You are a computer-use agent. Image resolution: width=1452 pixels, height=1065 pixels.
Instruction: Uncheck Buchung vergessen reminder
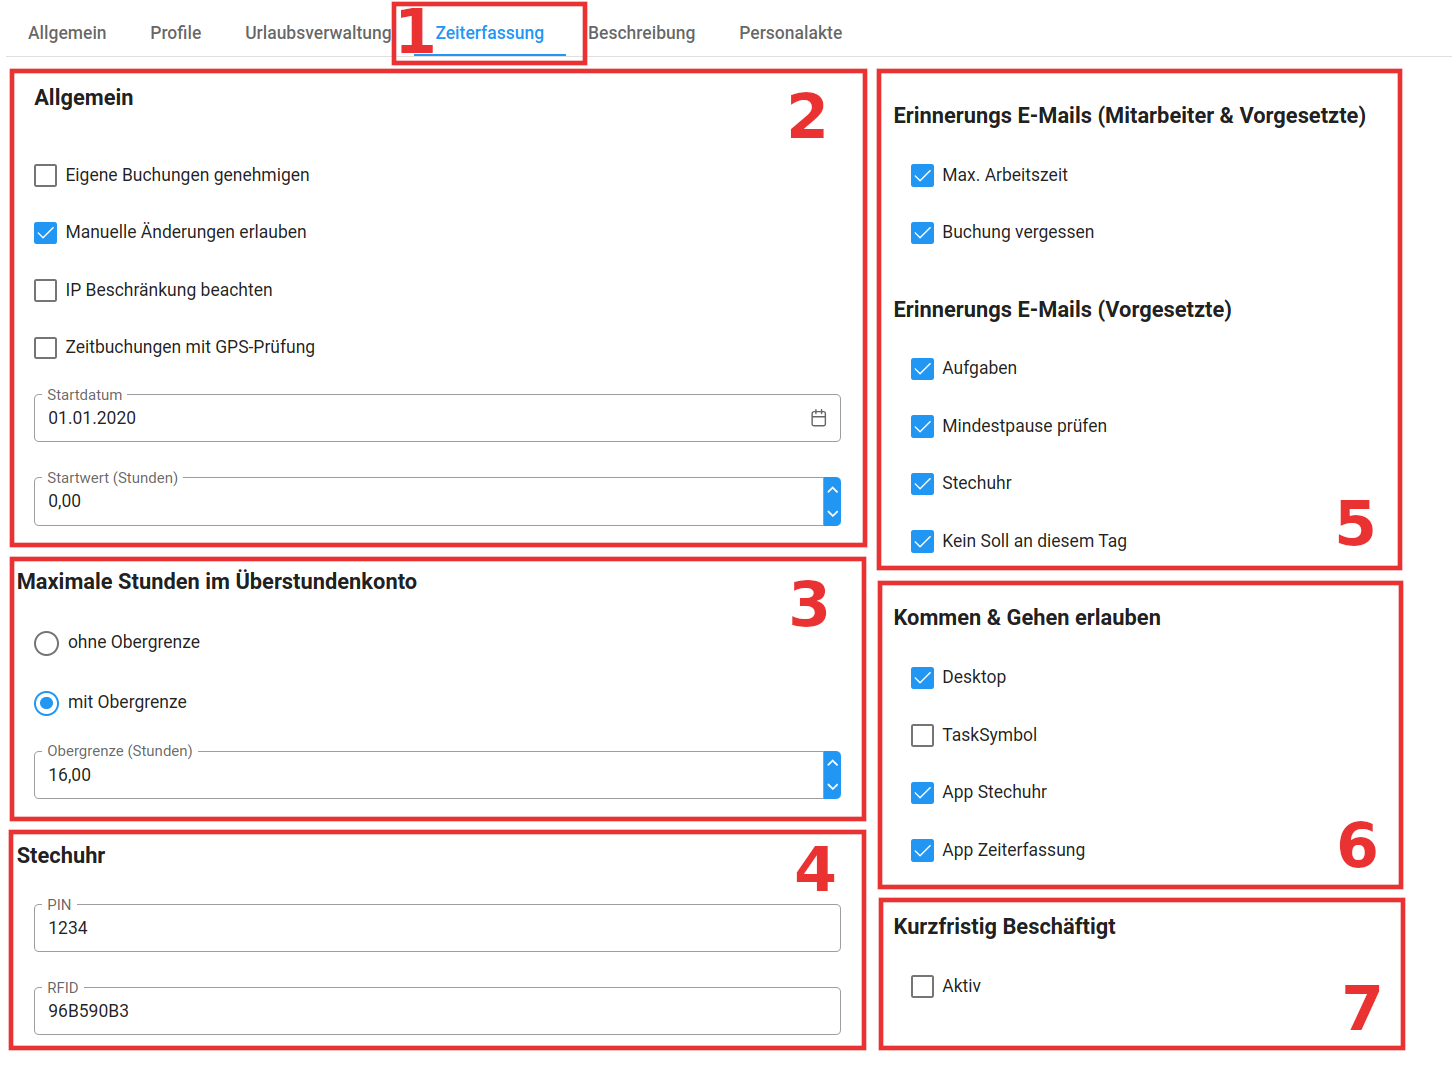click(923, 233)
